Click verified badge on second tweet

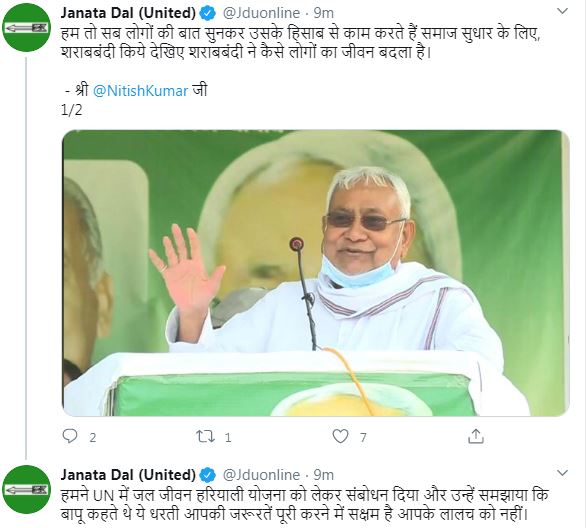pyautogui.click(x=208, y=475)
